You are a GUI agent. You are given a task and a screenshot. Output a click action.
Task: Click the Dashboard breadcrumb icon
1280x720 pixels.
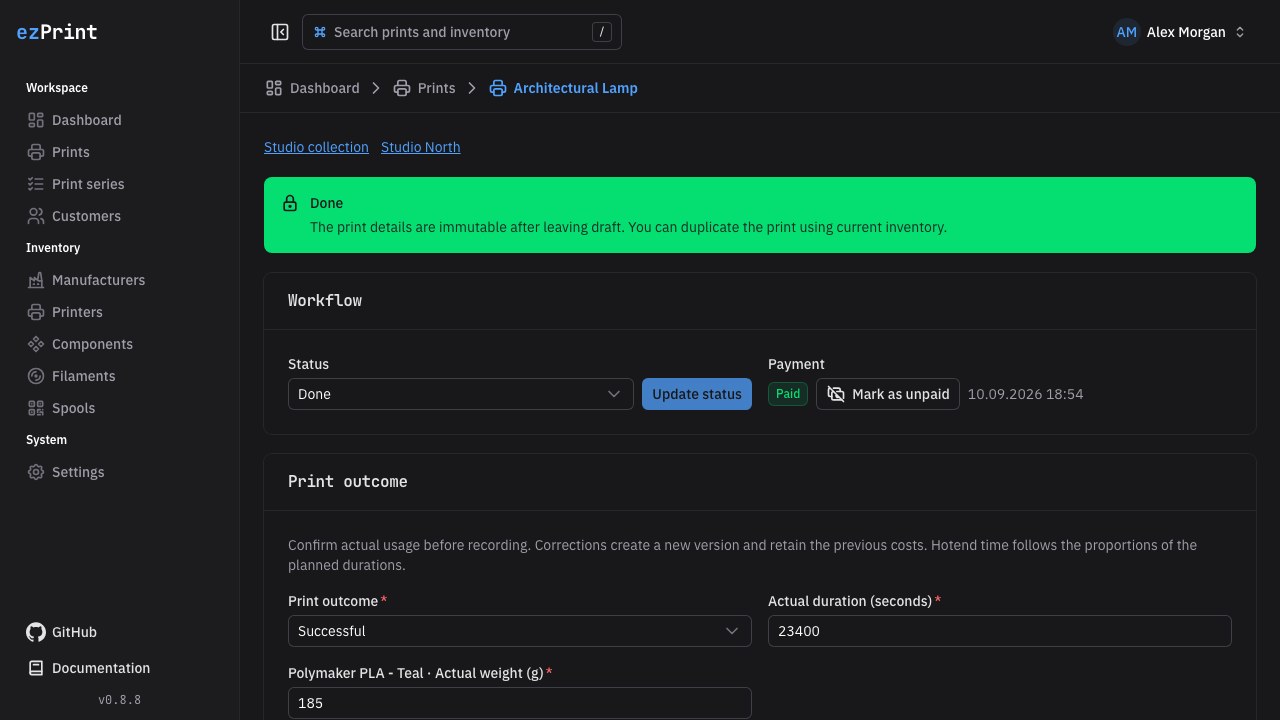[x=274, y=88]
